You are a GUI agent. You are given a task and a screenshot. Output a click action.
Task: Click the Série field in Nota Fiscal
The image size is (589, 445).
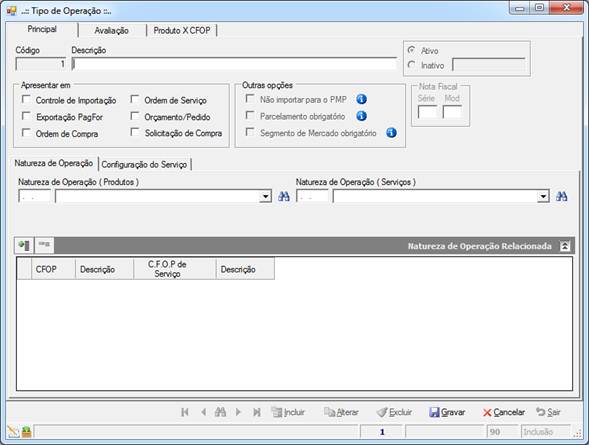pyautogui.click(x=427, y=112)
